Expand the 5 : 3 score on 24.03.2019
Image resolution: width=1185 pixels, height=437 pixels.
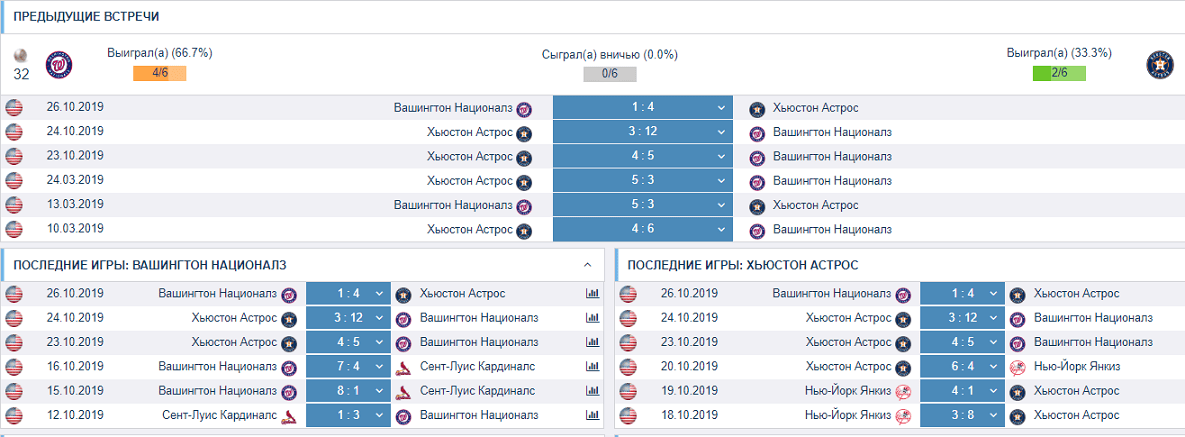pos(643,181)
